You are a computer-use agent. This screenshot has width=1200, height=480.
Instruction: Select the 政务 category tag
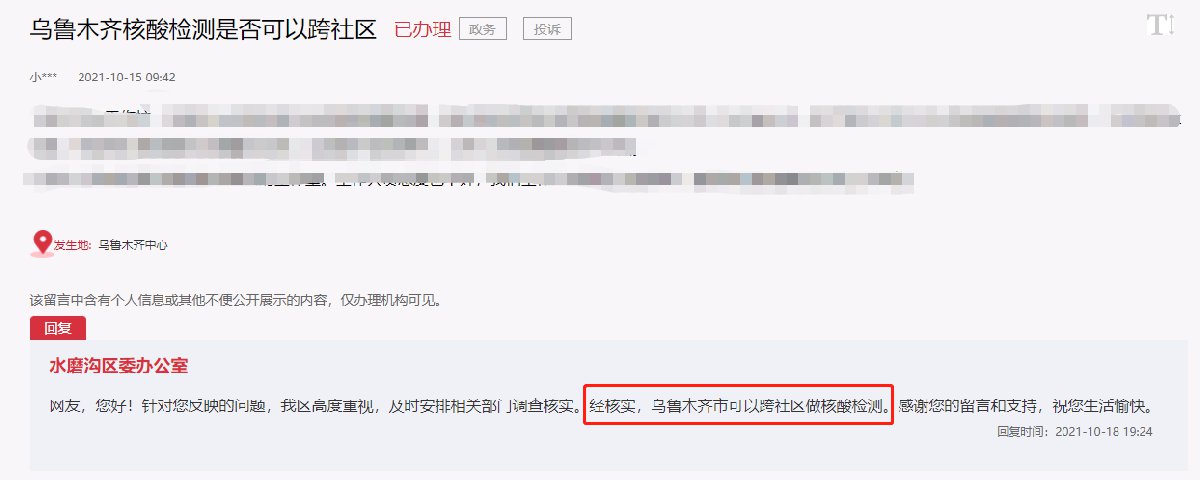[x=482, y=29]
